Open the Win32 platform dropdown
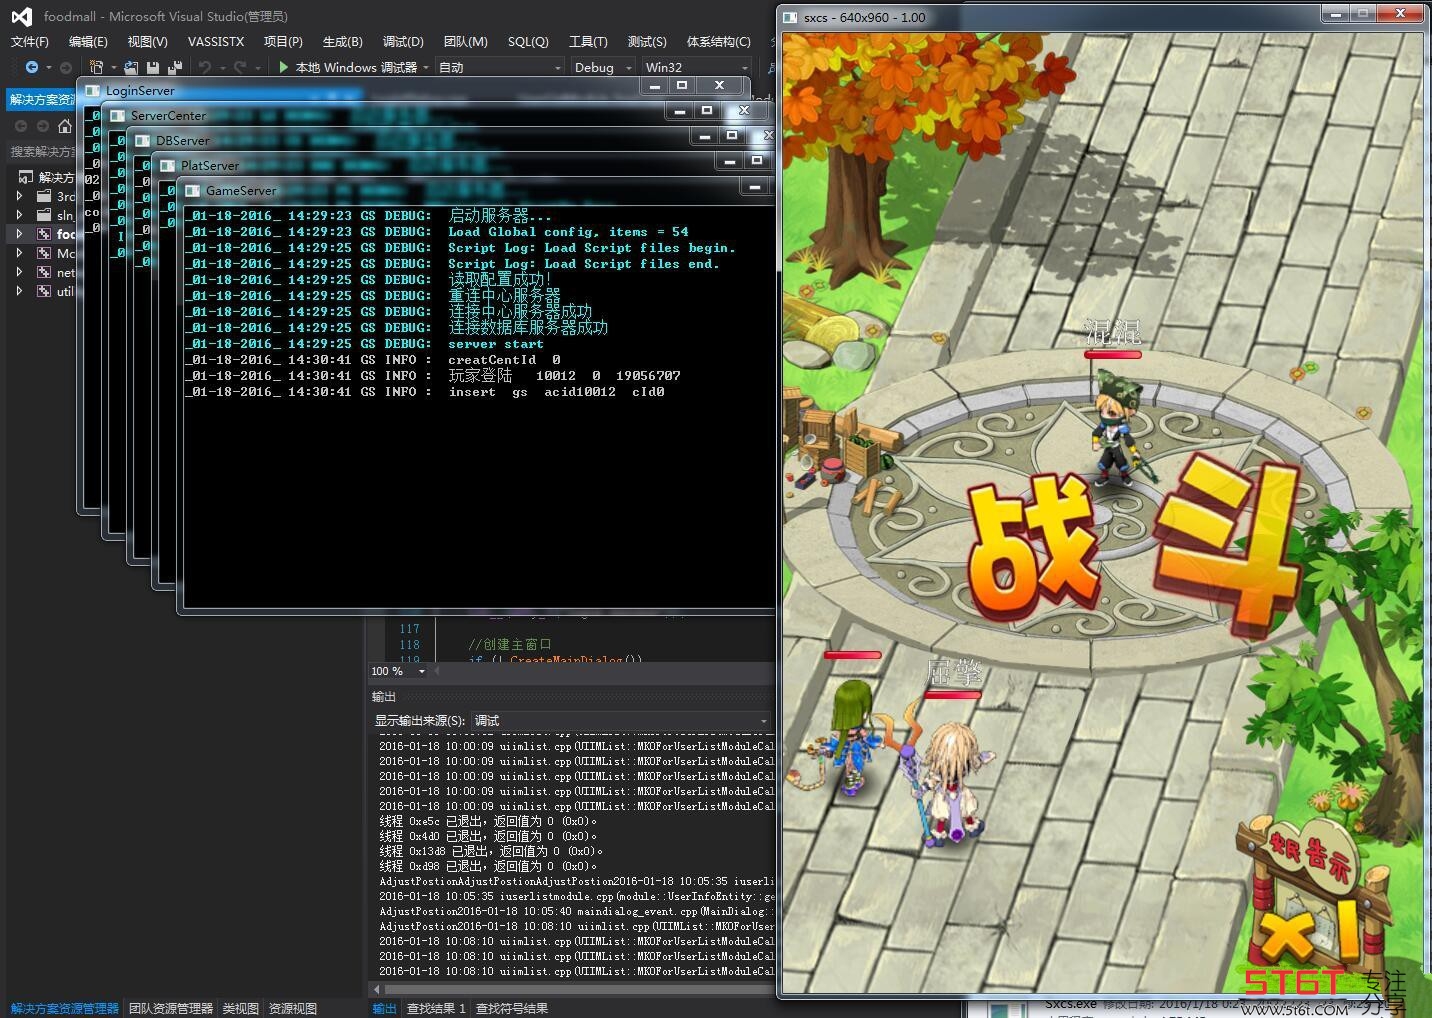Viewport: 1432px width, 1018px height. point(696,67)
